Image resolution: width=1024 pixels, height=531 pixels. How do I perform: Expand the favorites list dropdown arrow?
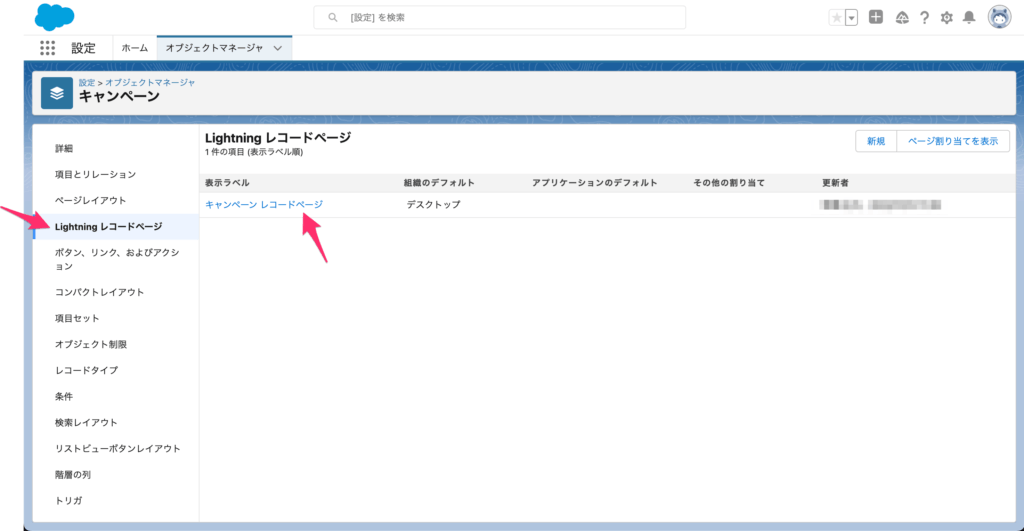(851, 18)
